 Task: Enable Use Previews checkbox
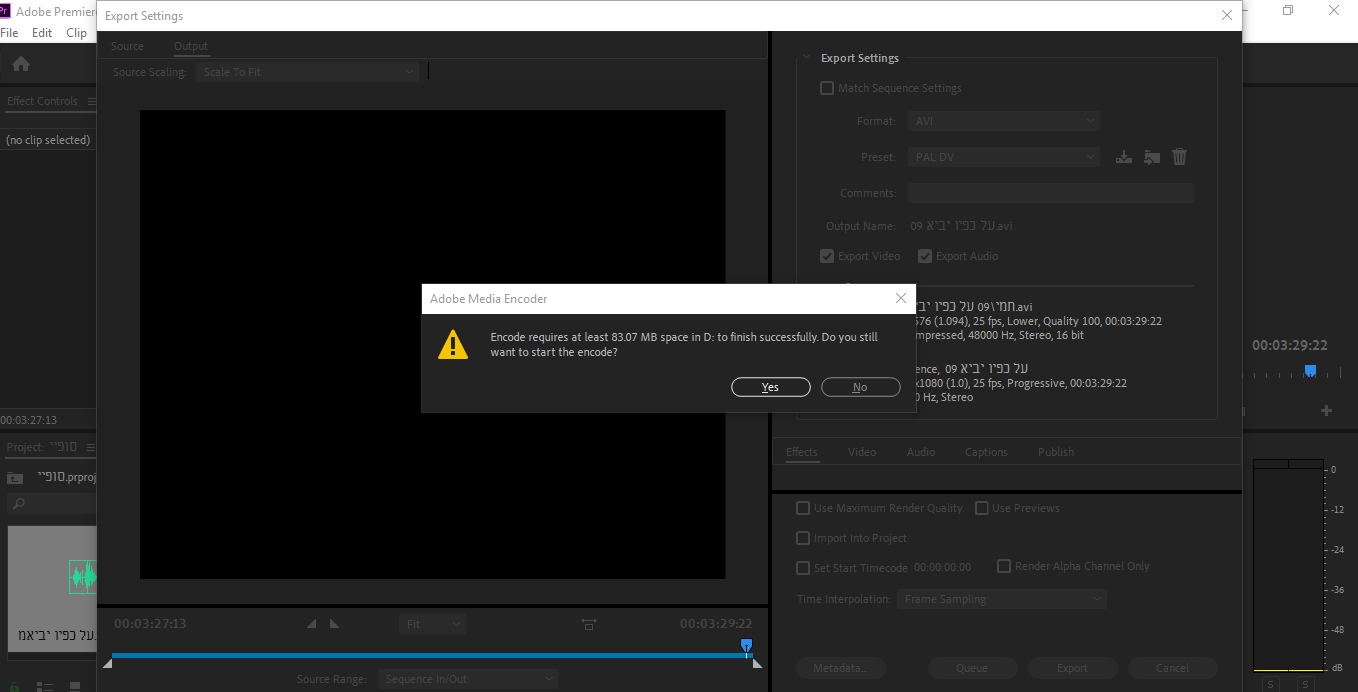(982, 508)
